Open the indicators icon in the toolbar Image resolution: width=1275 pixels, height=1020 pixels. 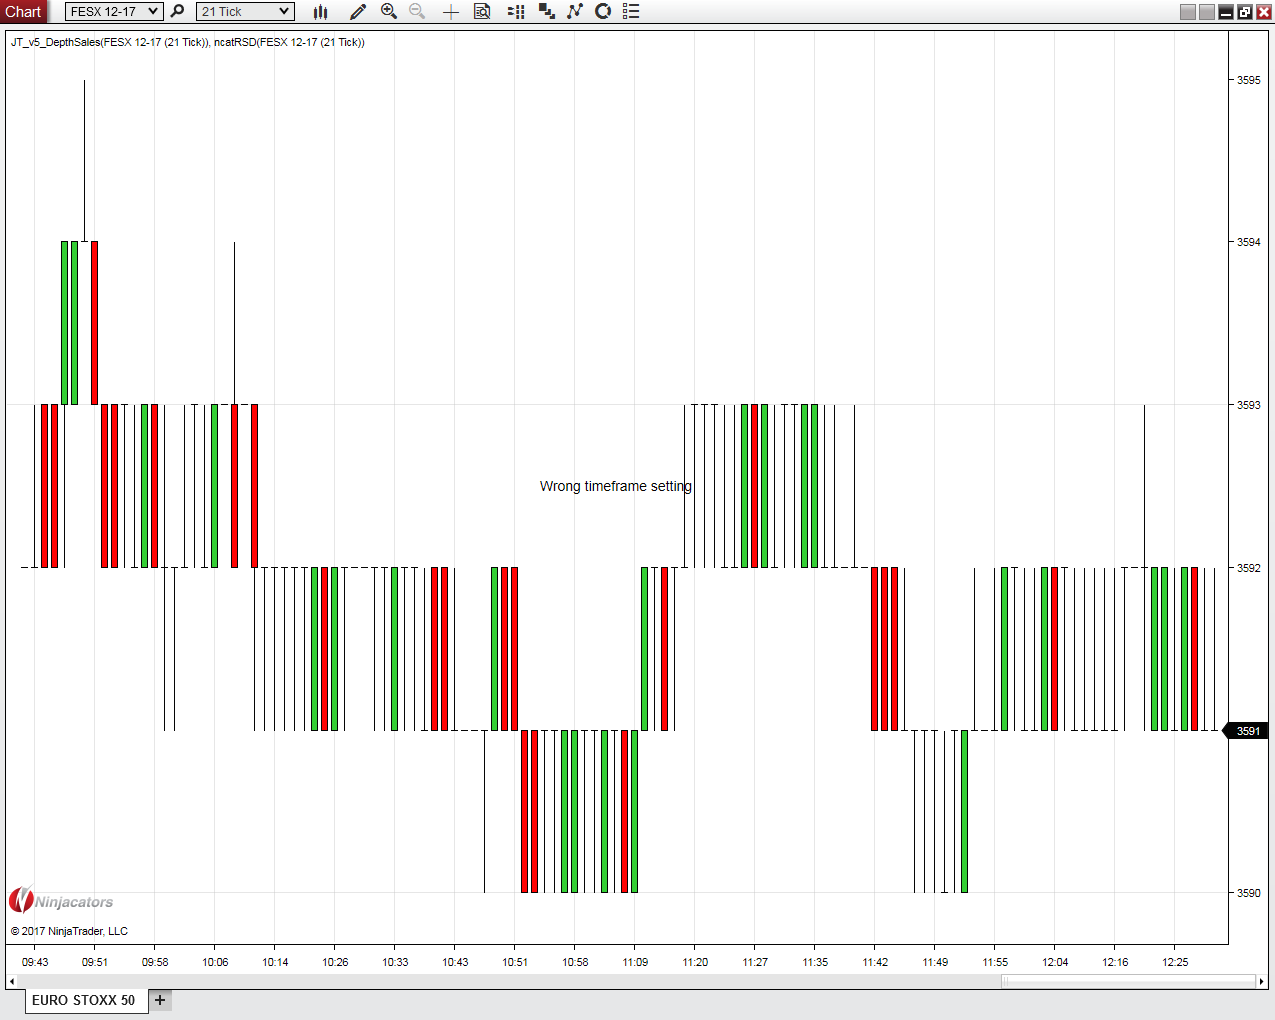pos(575,12)
